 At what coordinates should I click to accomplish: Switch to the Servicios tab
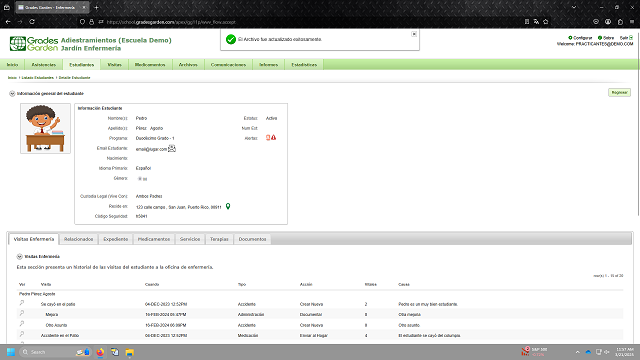190,239
